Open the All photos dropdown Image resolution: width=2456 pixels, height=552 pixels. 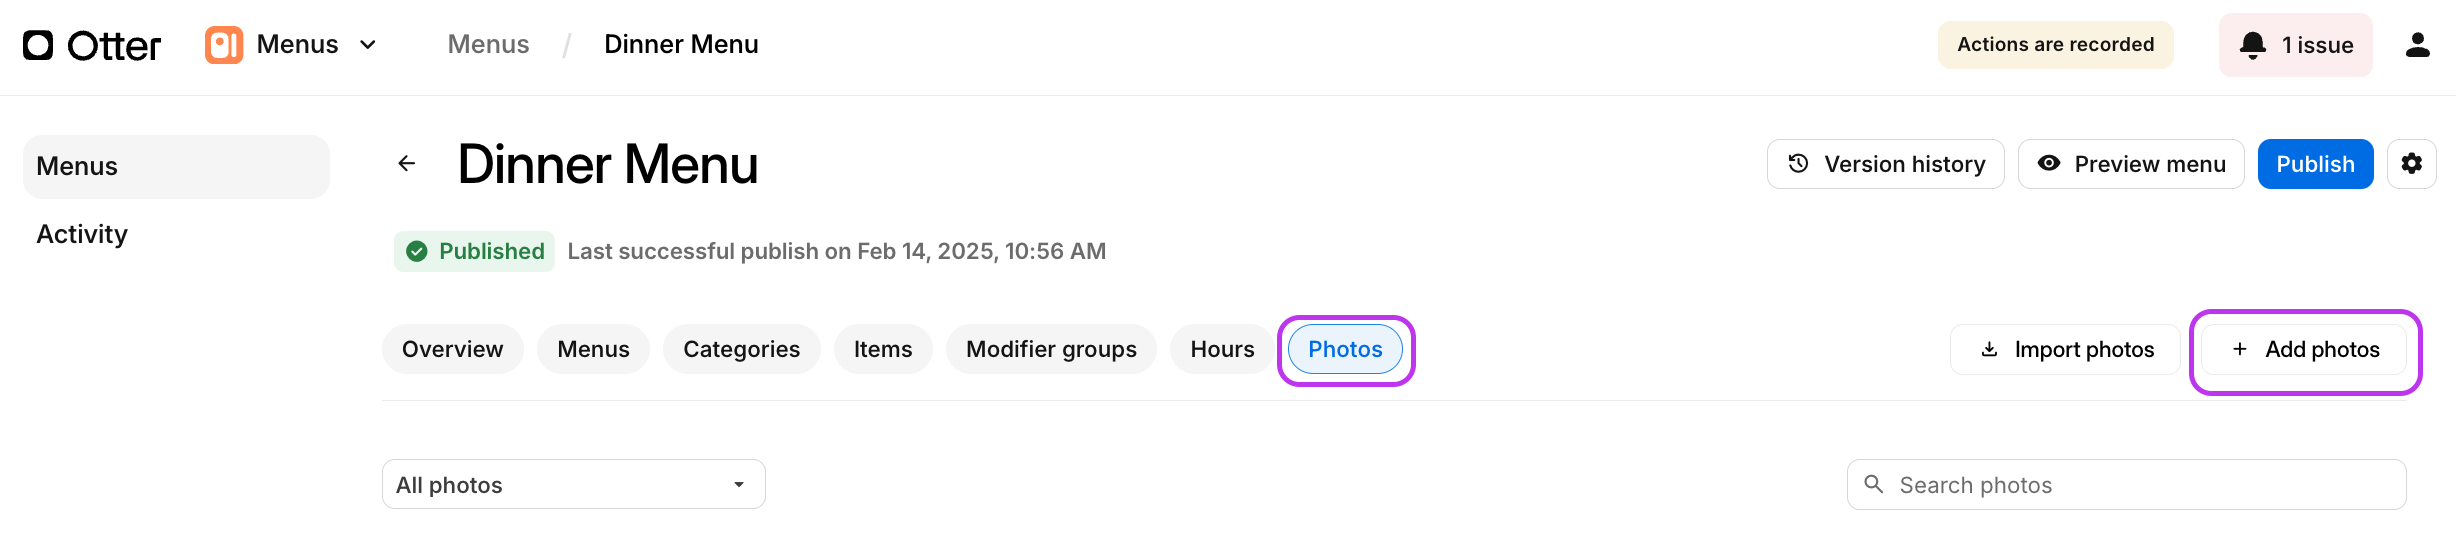(x=573, y=484)
